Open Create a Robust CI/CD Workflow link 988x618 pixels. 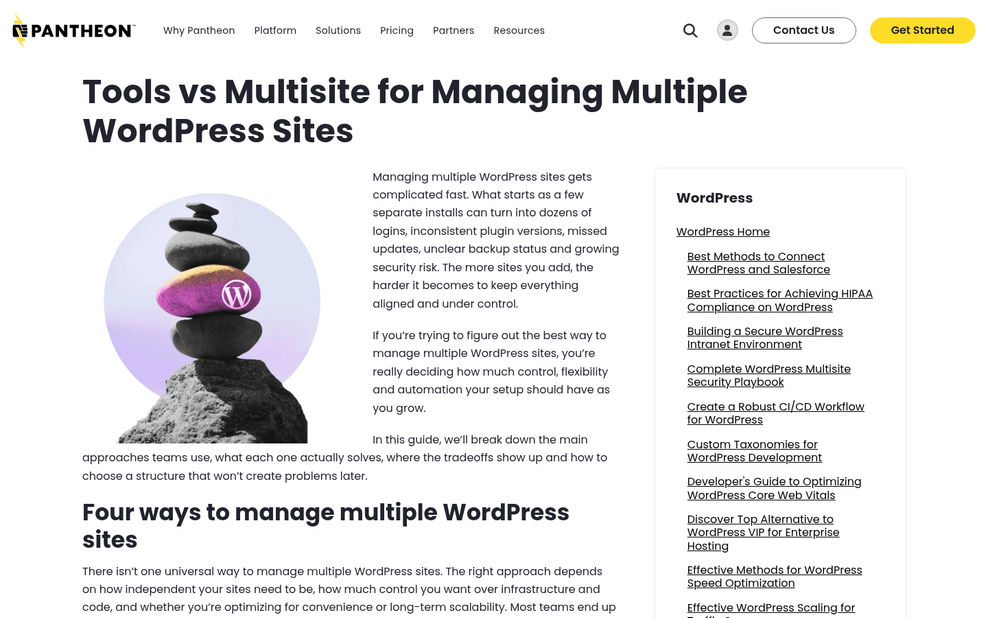coord(775,413)
